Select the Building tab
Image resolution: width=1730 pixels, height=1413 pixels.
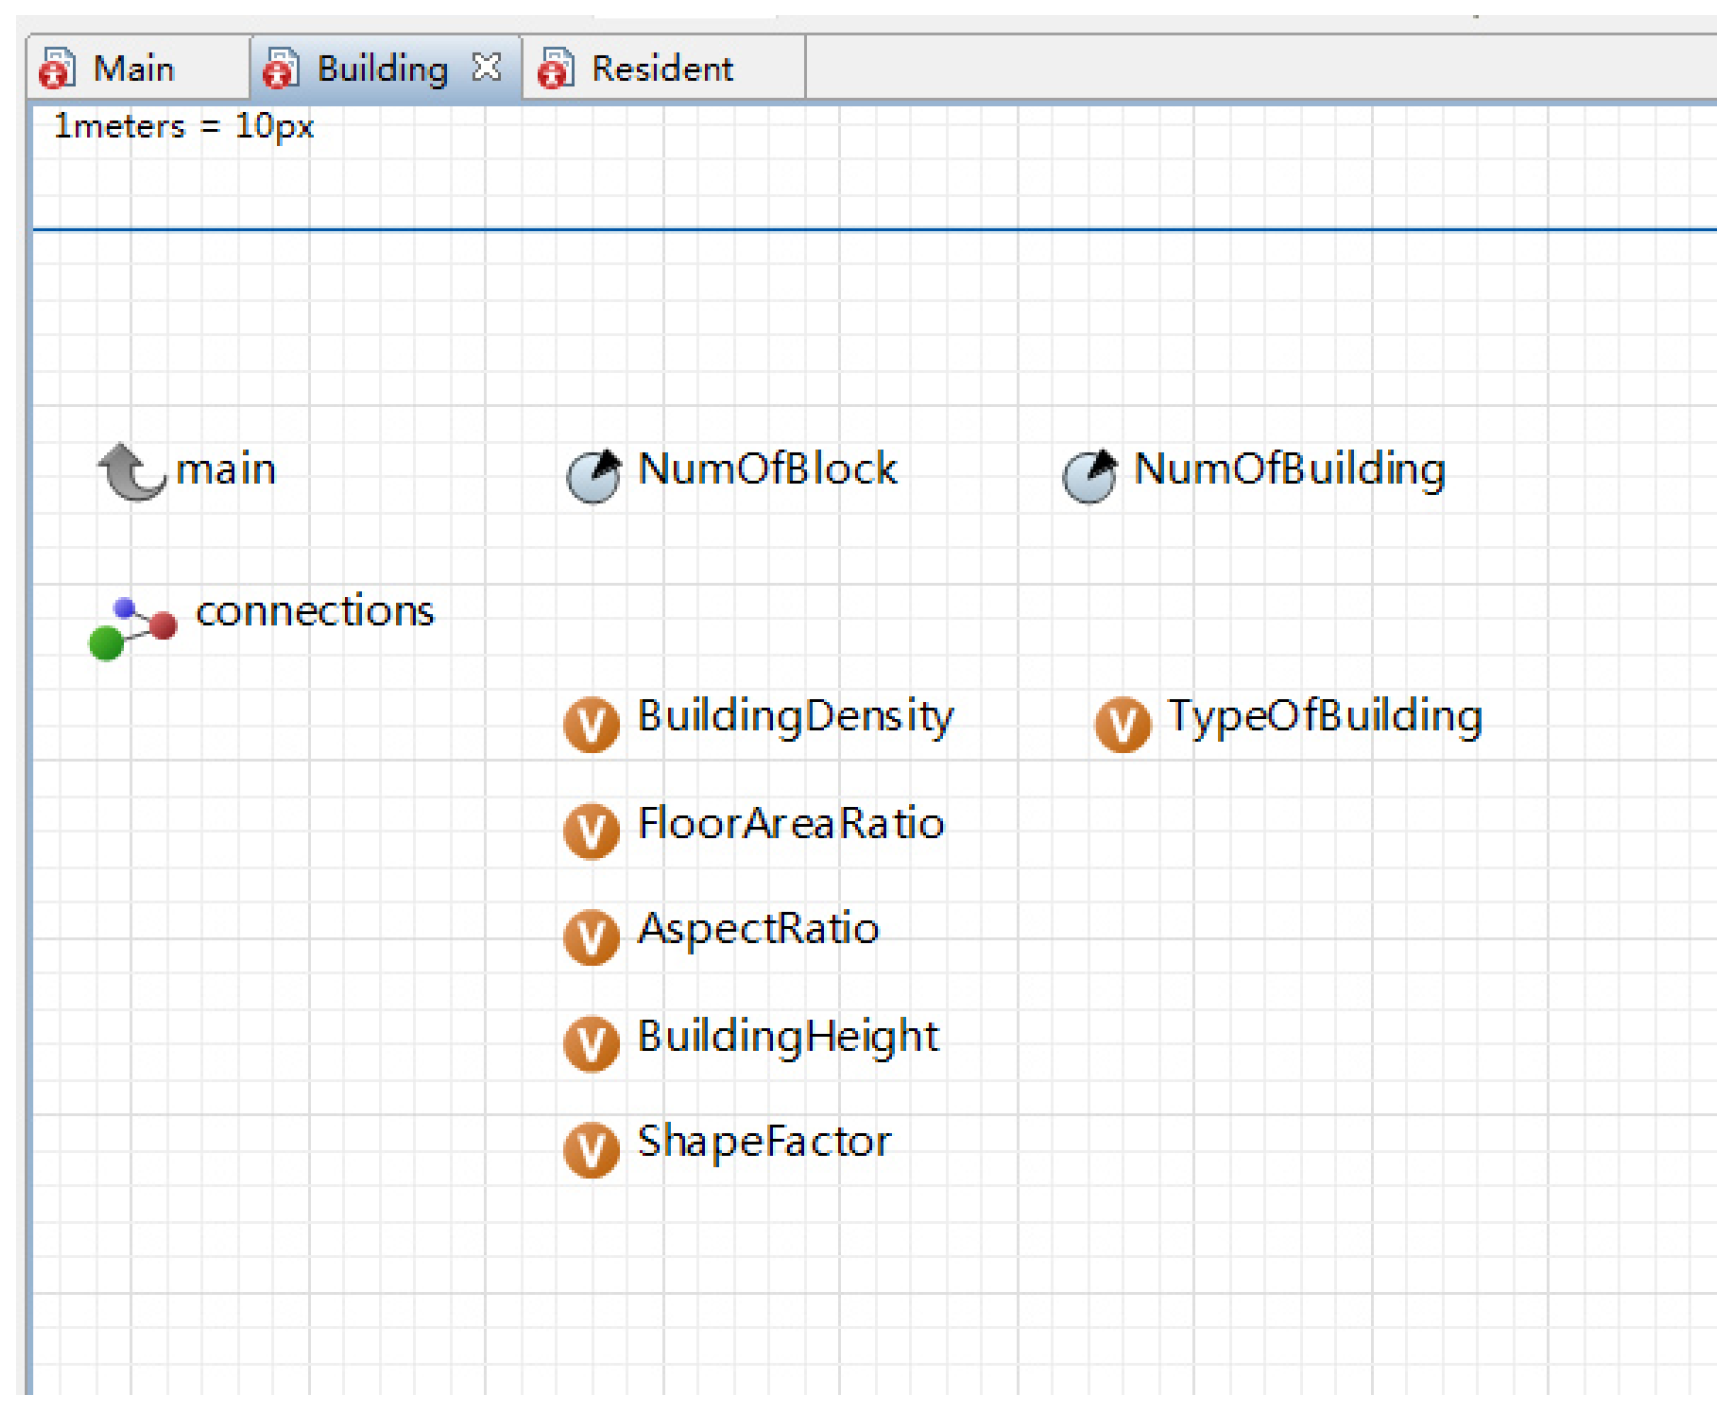coord(385,68)
